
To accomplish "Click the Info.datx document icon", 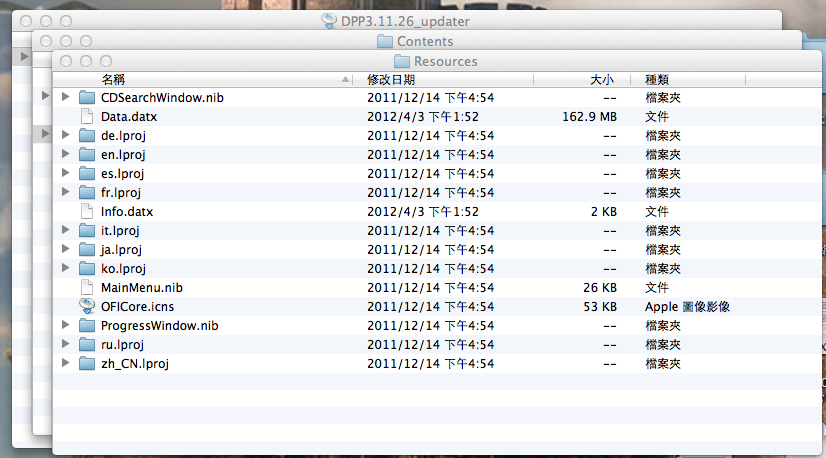I will 87,211.
